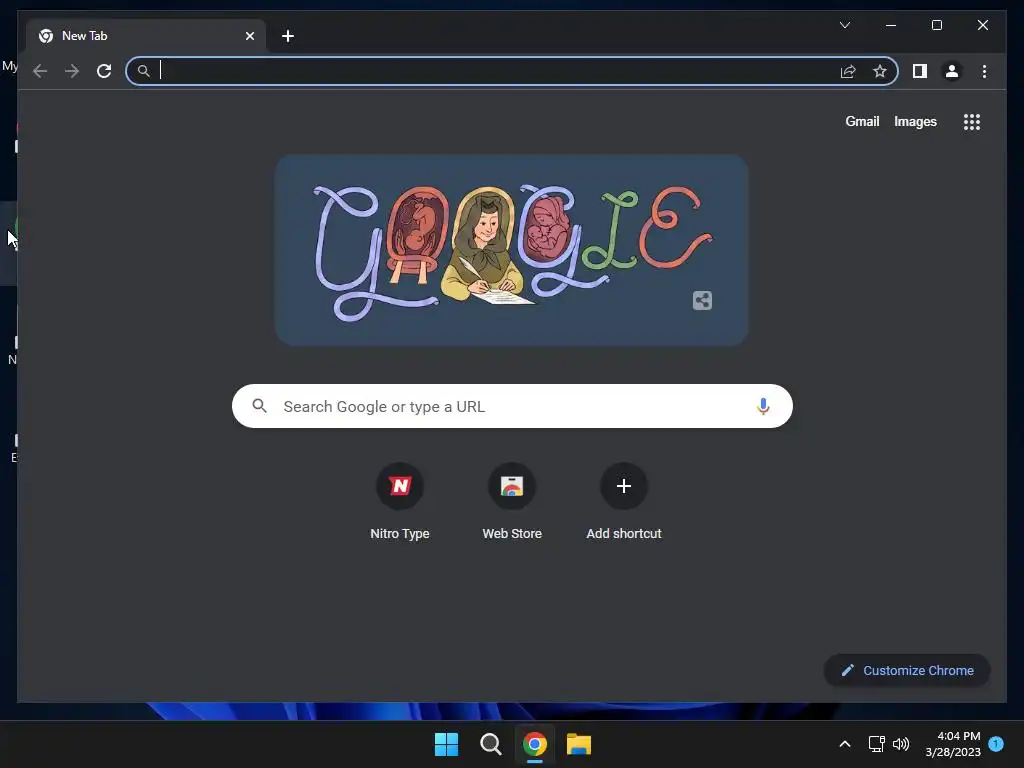The image size is (1024, 768).
Task: Open the clock showing 4:04 PM
Action: click(x=953, y=744)
